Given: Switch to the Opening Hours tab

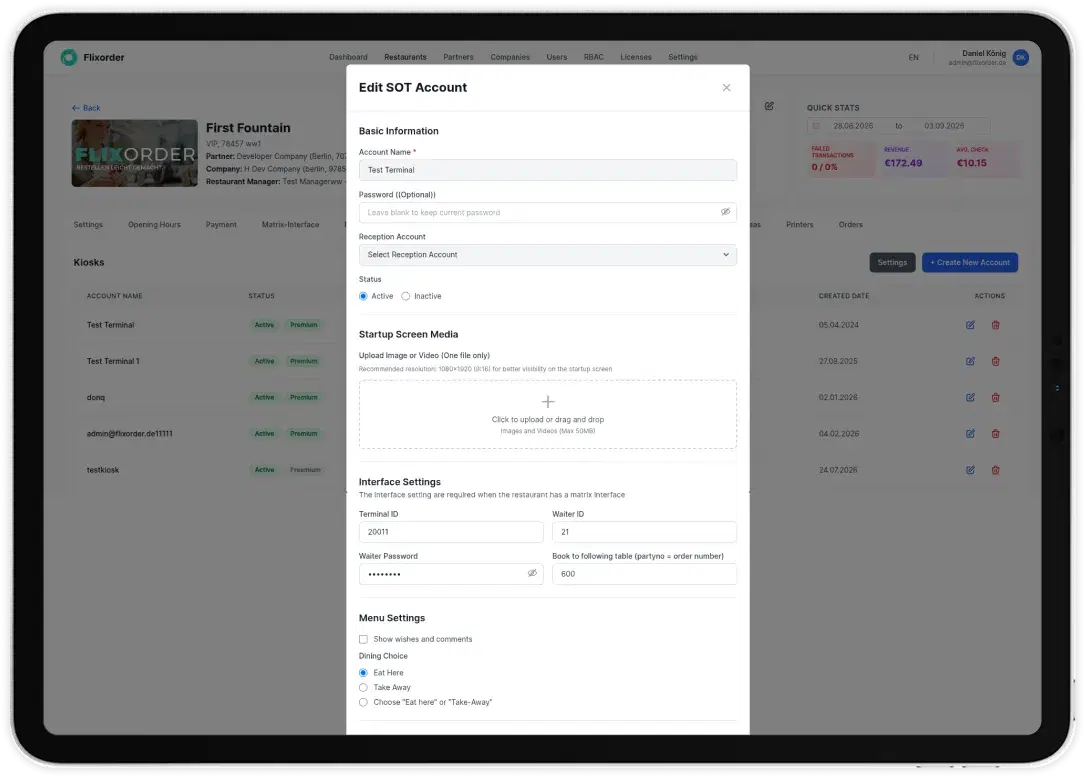Looking at the screenshot, I should click(154, 224).
